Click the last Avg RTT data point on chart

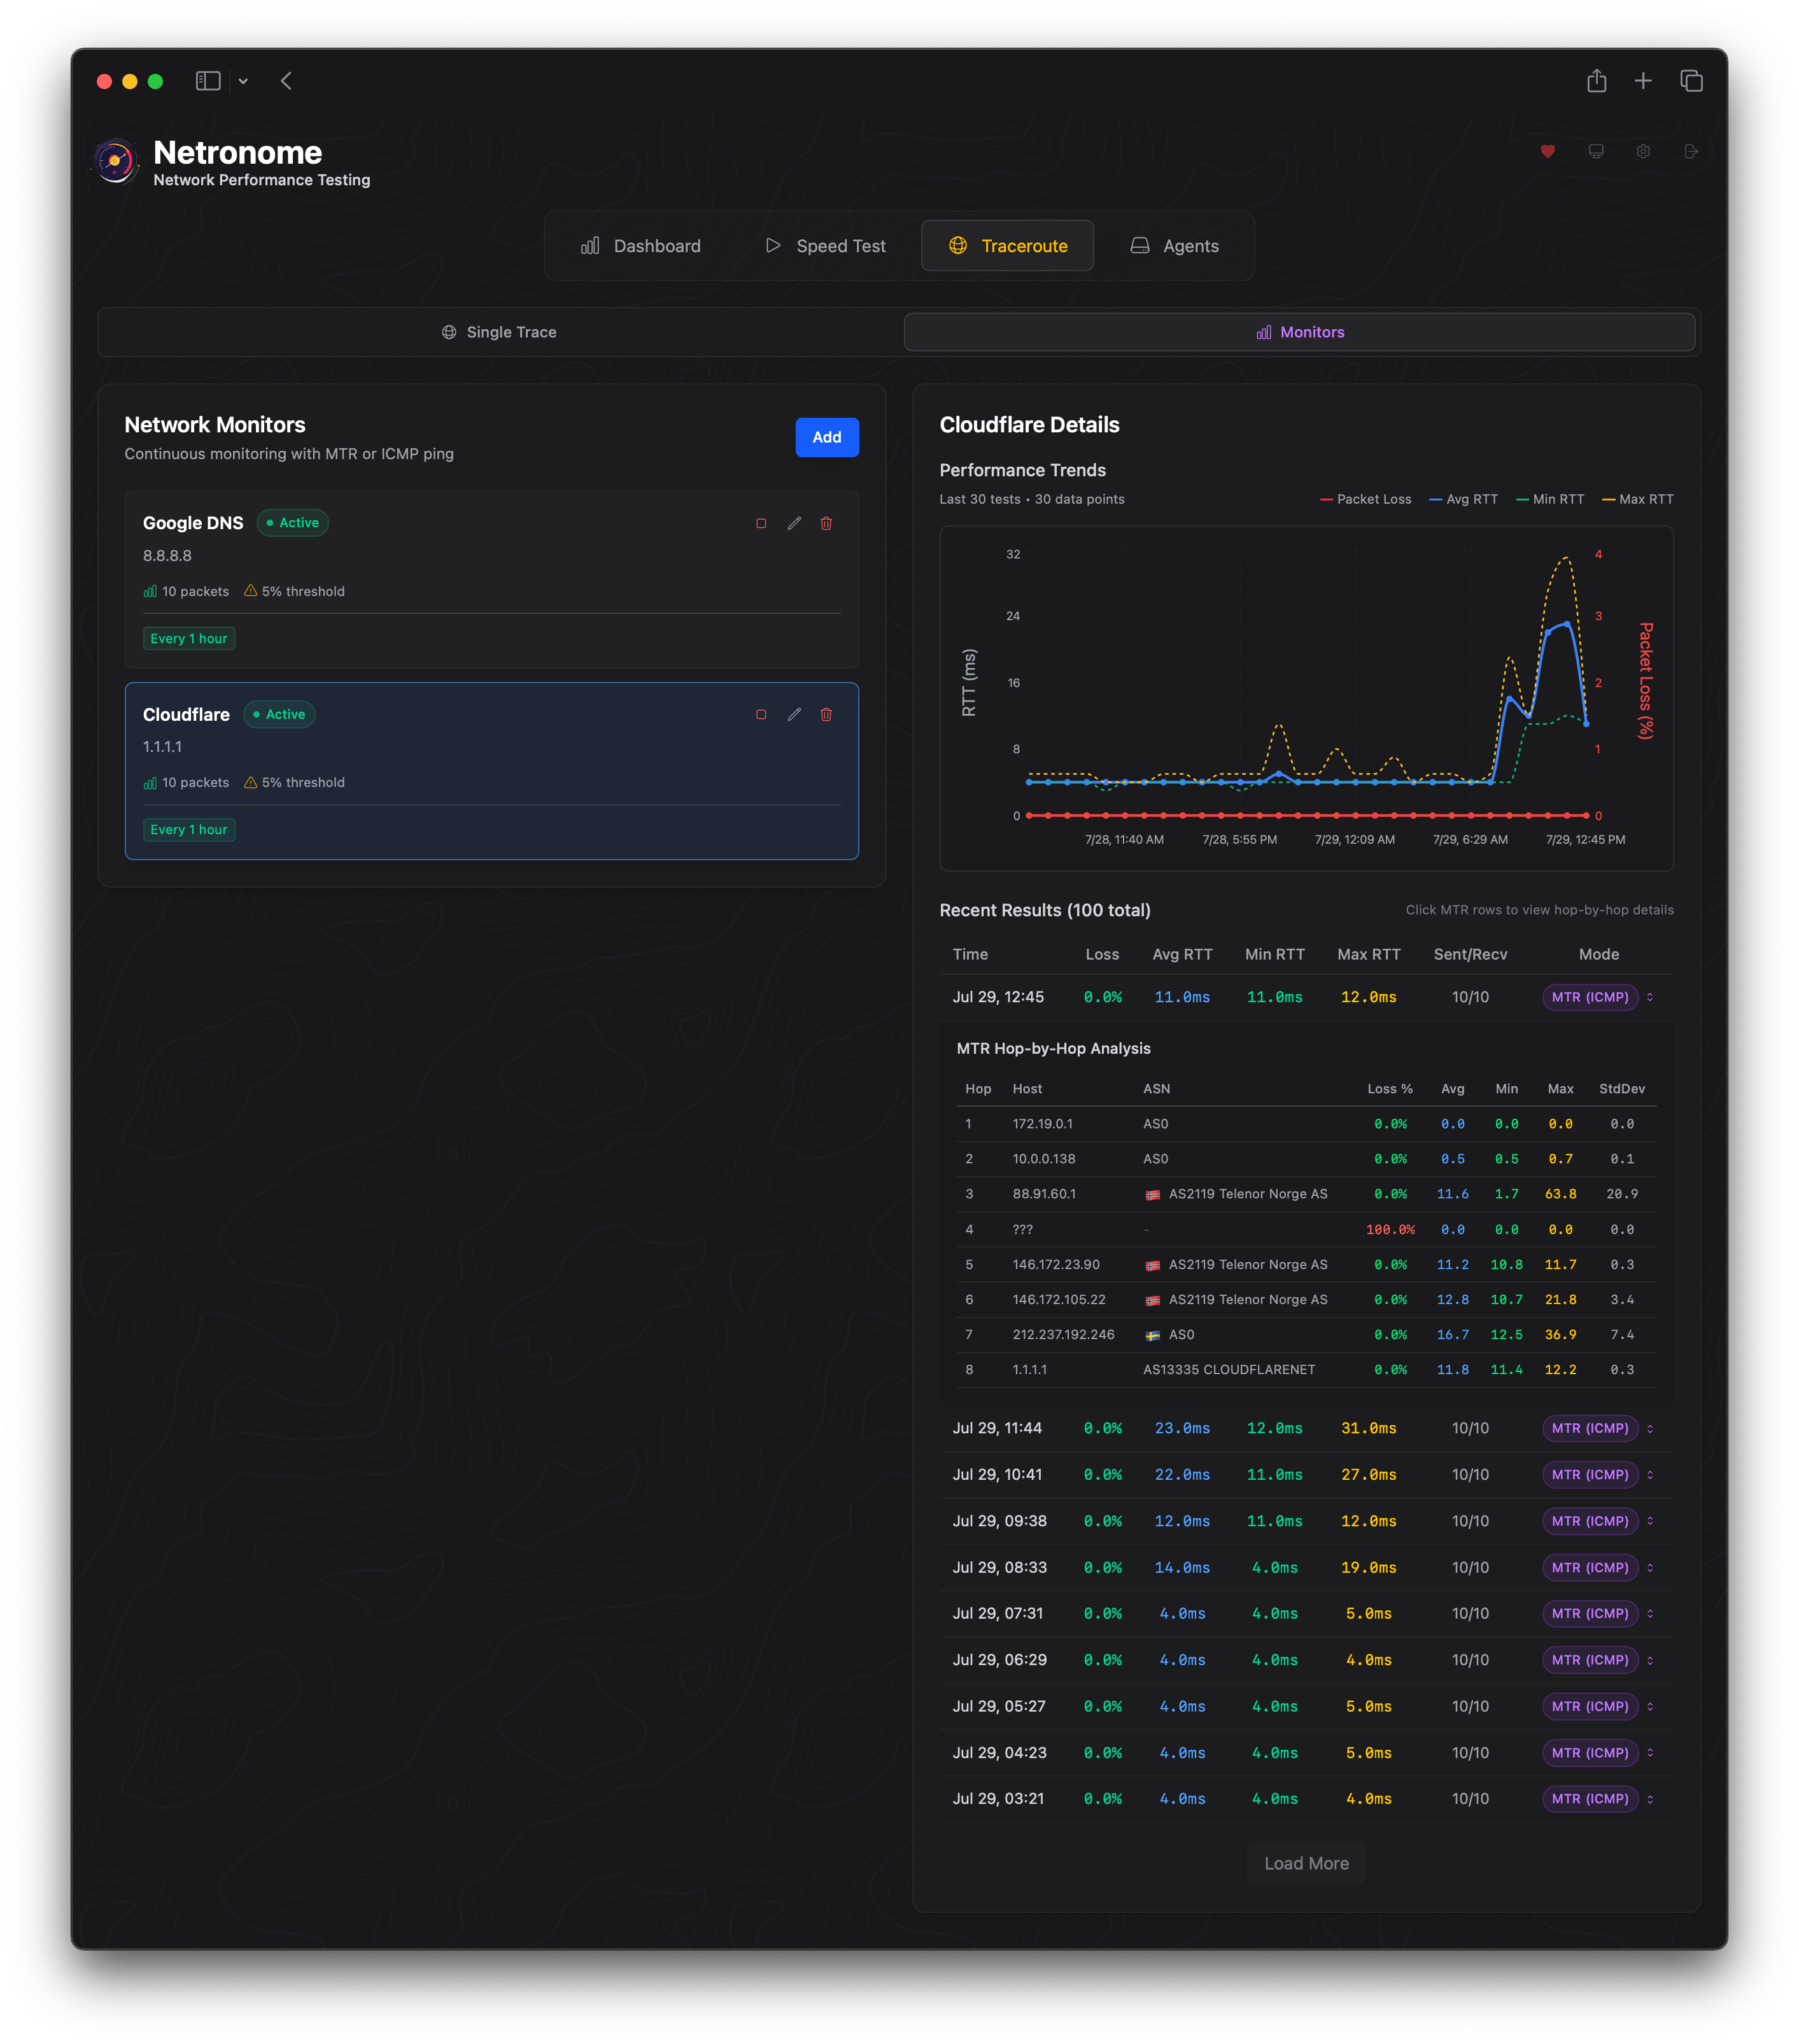[1586, 723]
